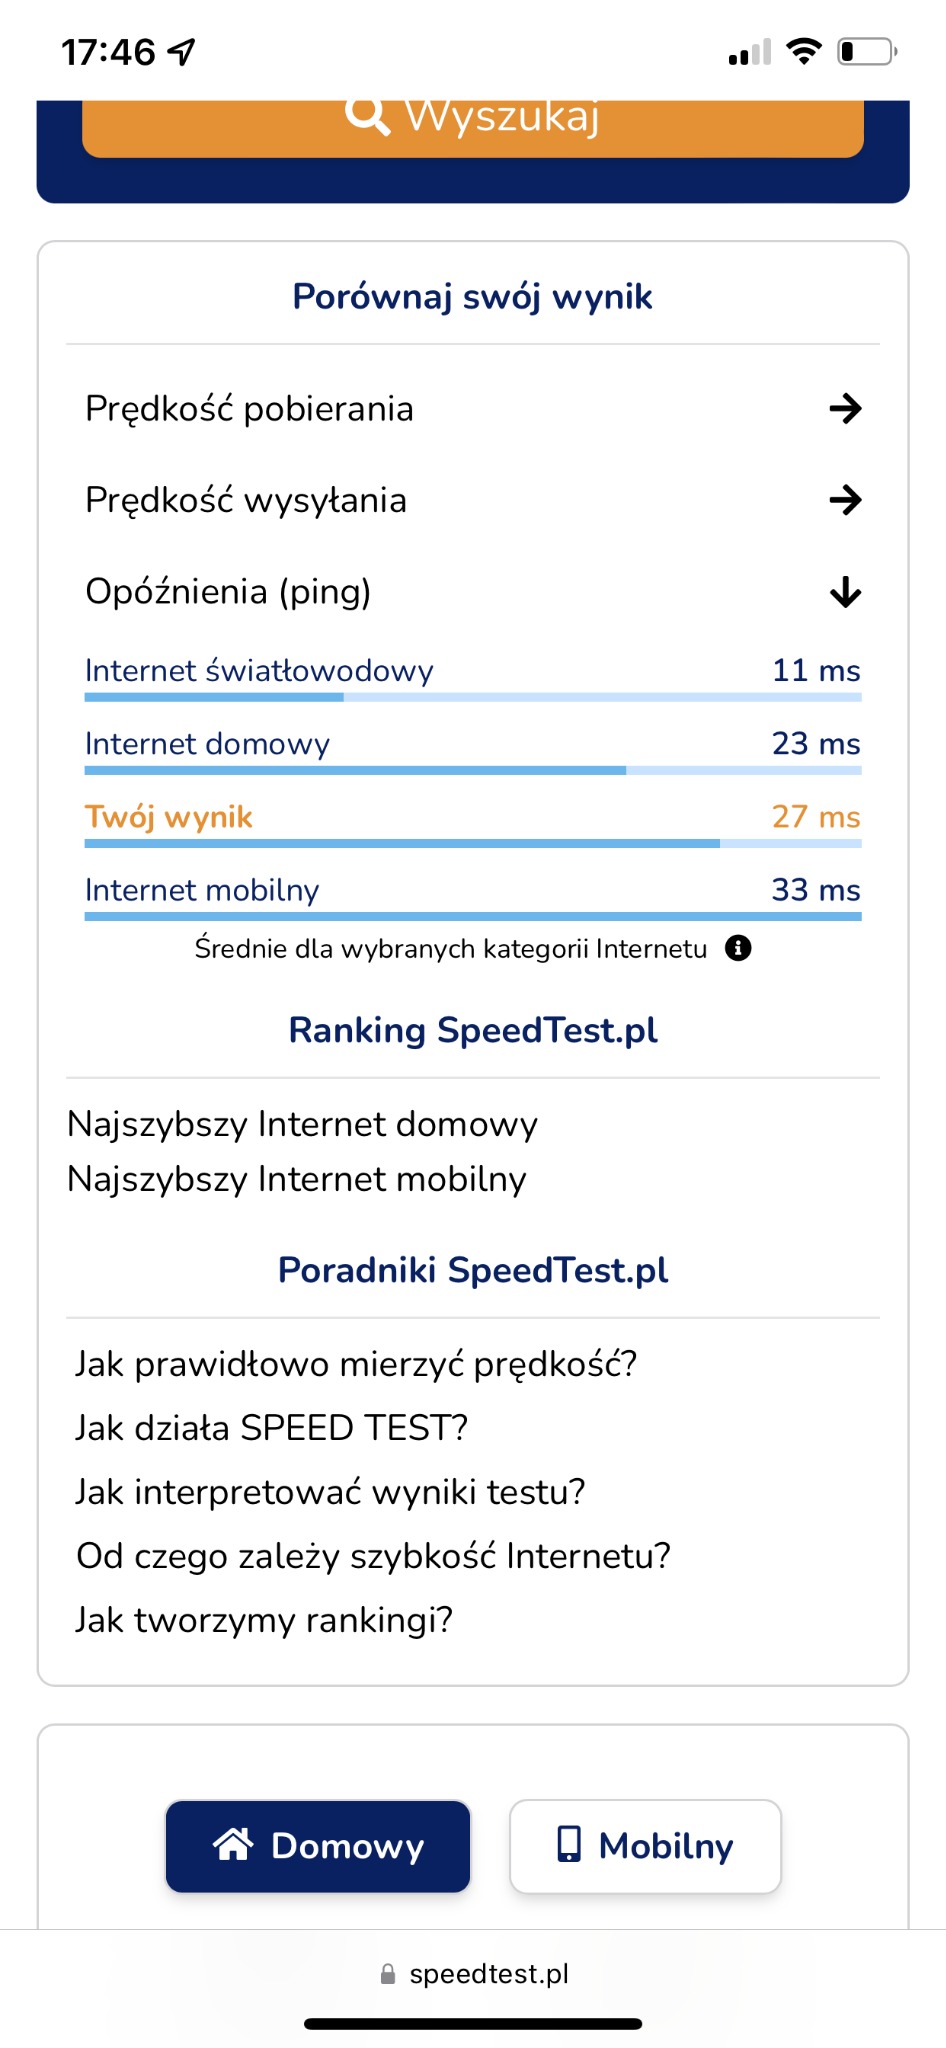Click the Twój wynik 27 ms progress bar
Screen dimensions: 946x2048
click(x=473, y=843)
